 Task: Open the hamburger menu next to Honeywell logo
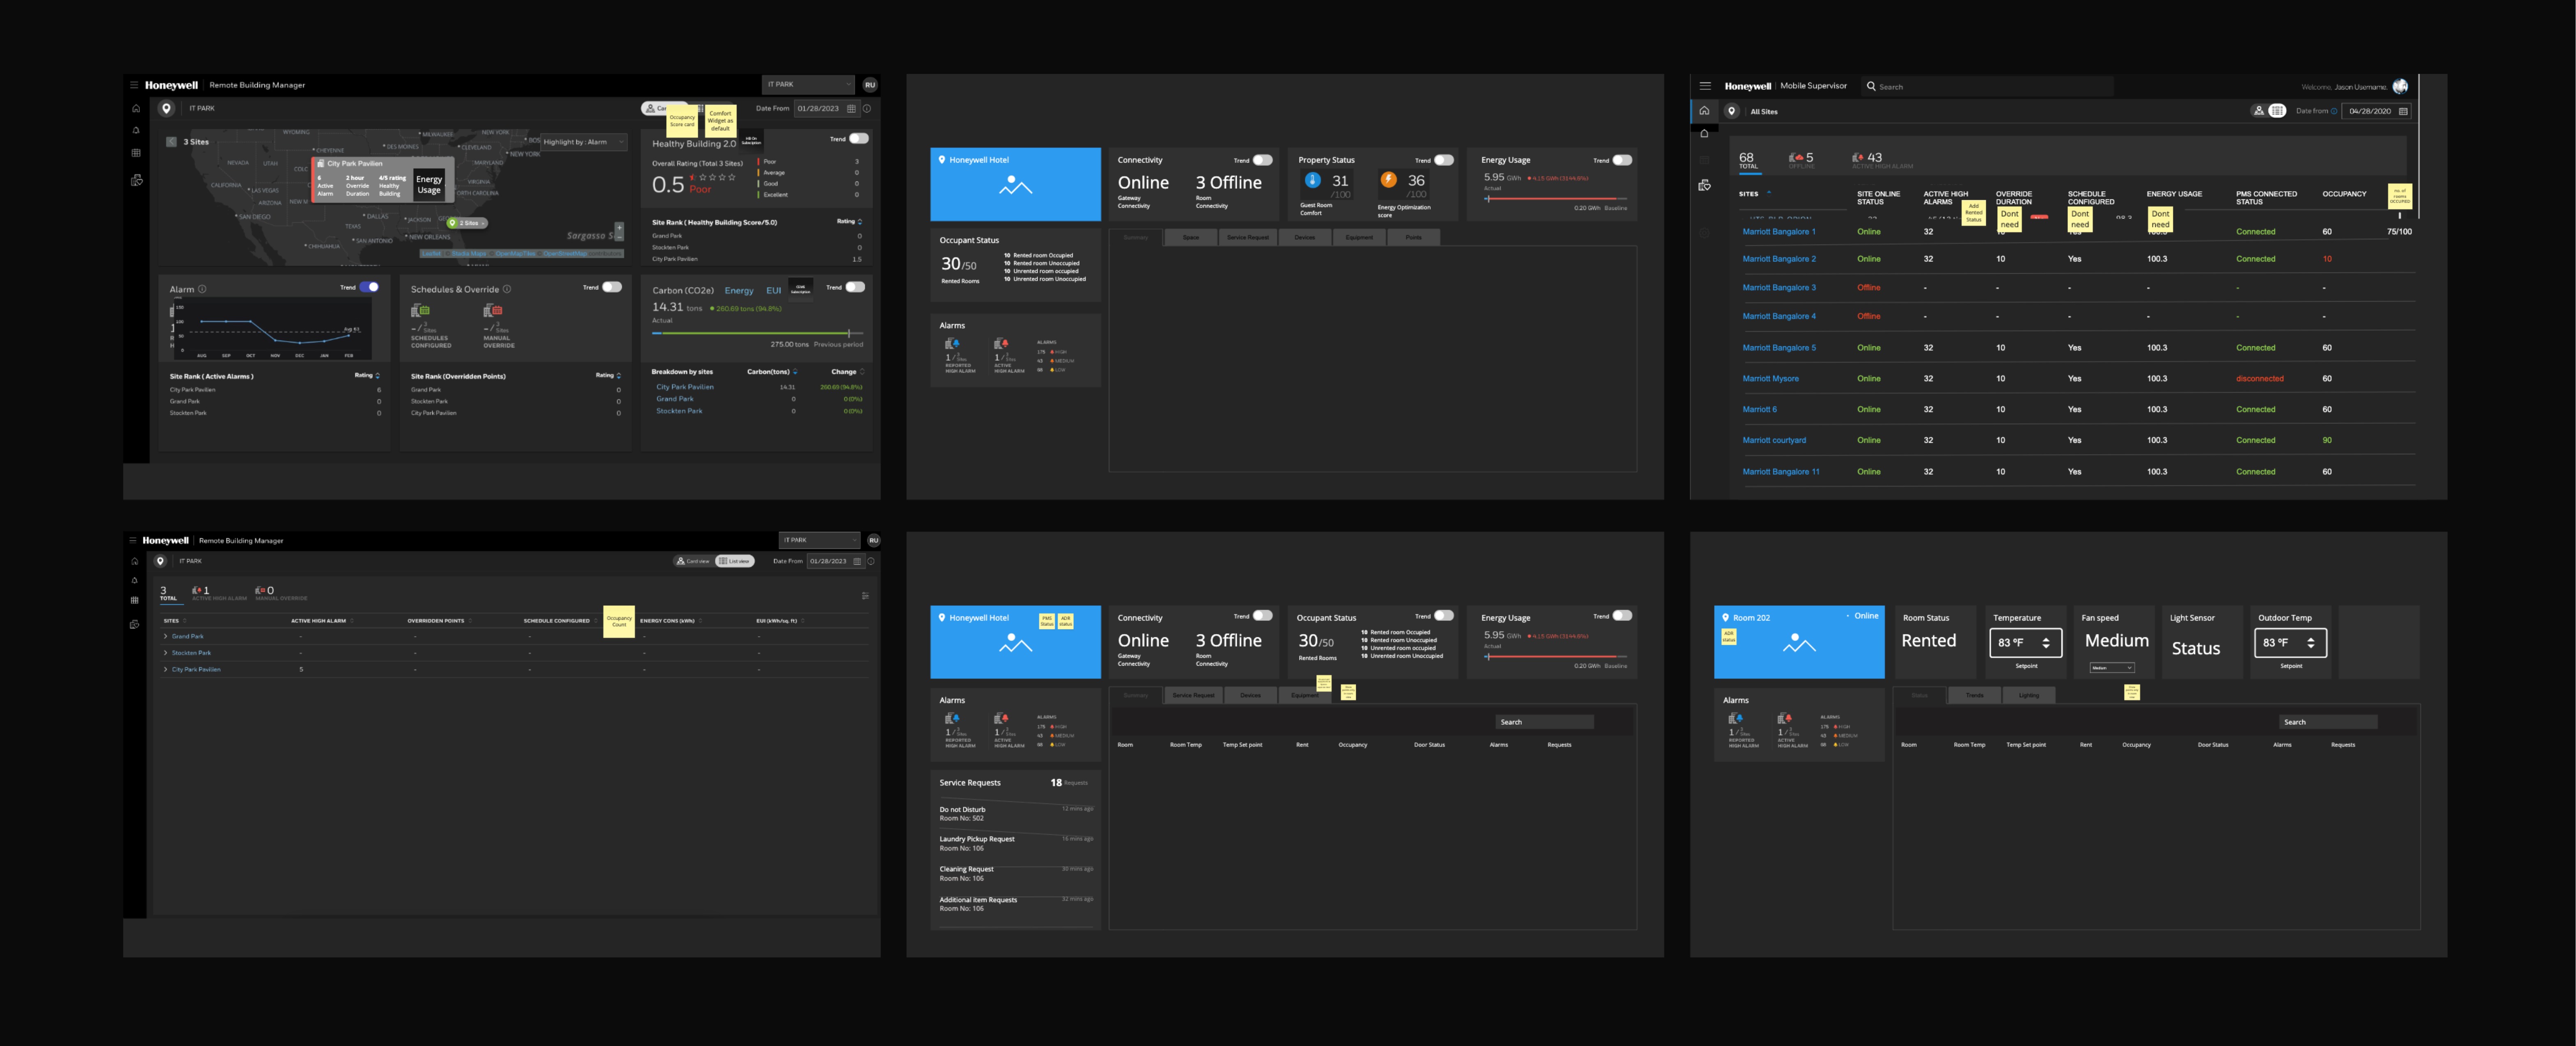click(134, 85)
